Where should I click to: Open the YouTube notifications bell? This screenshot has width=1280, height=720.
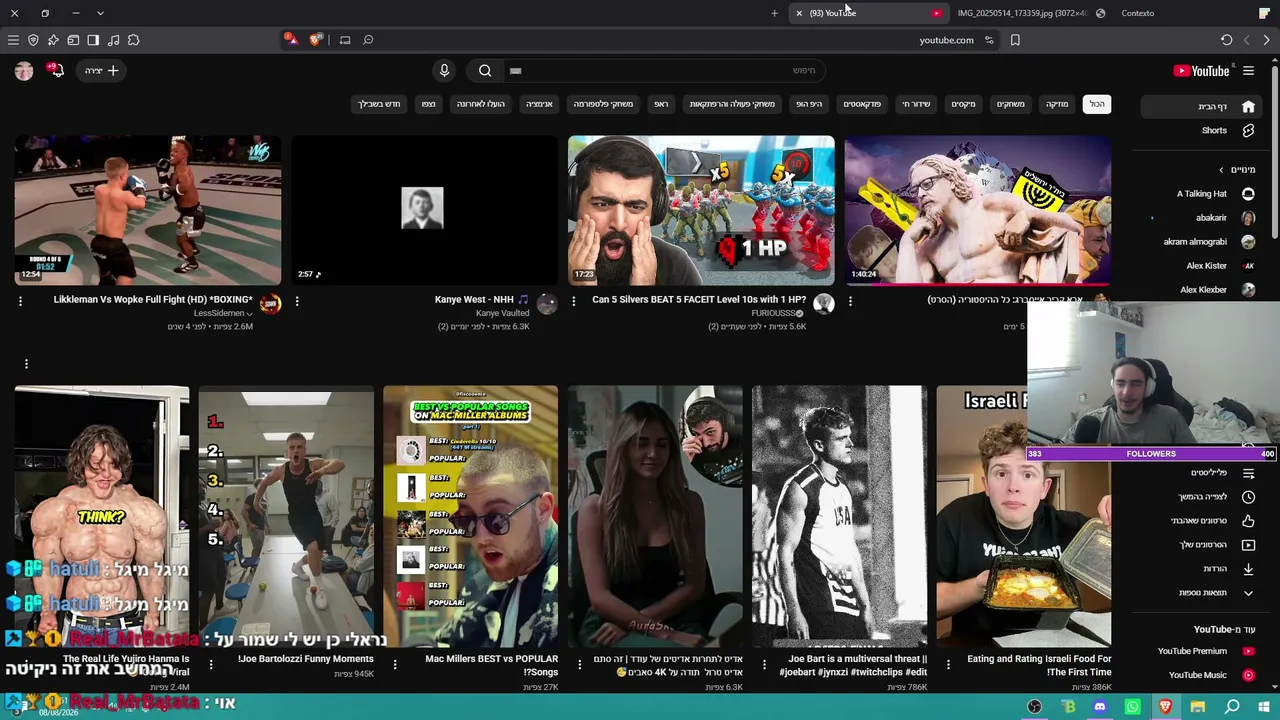click(x=56, y=70)
